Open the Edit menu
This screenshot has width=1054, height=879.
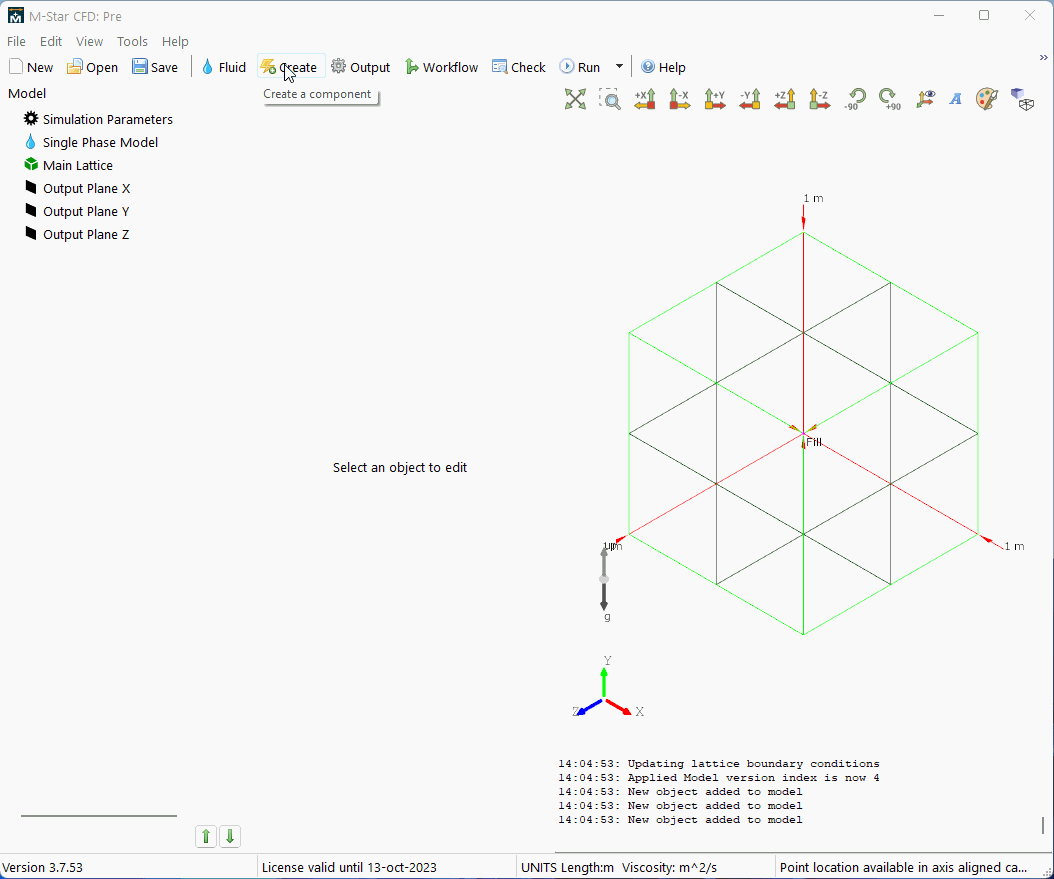click(50, 42)
